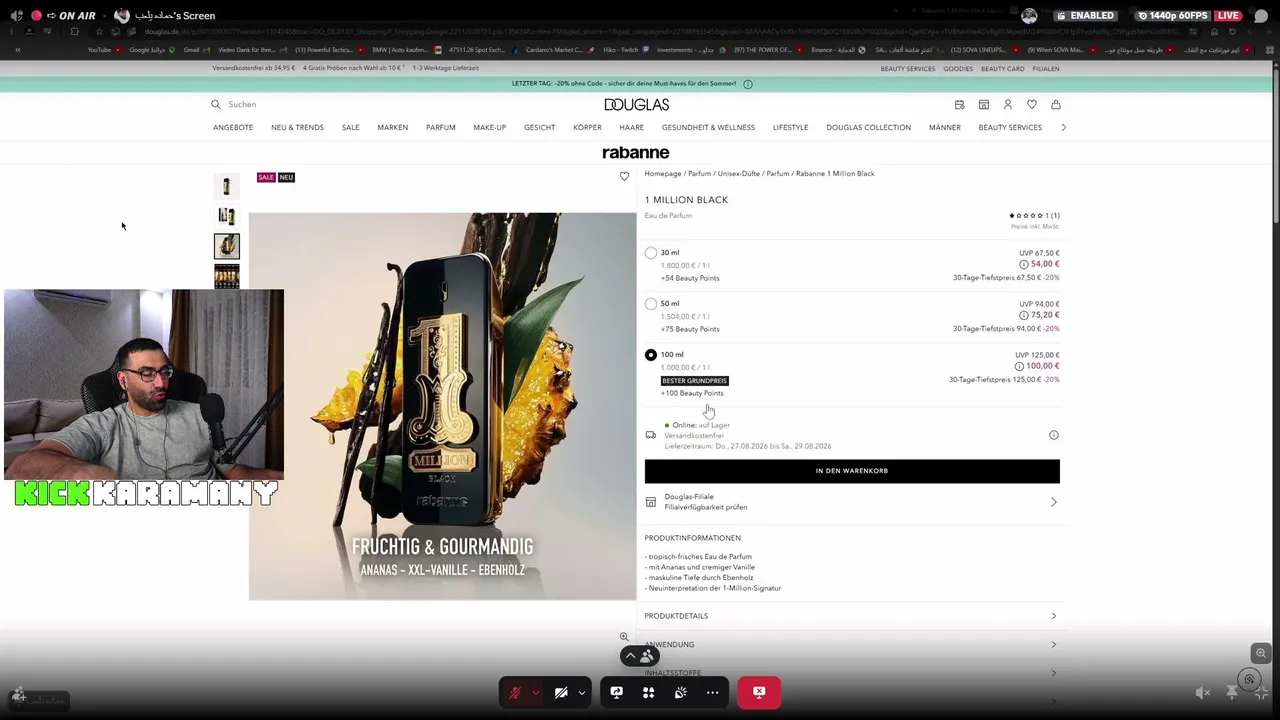
Task: Click BEAUTY CARD in top utility bar
Action: [x=1003, y=69]
